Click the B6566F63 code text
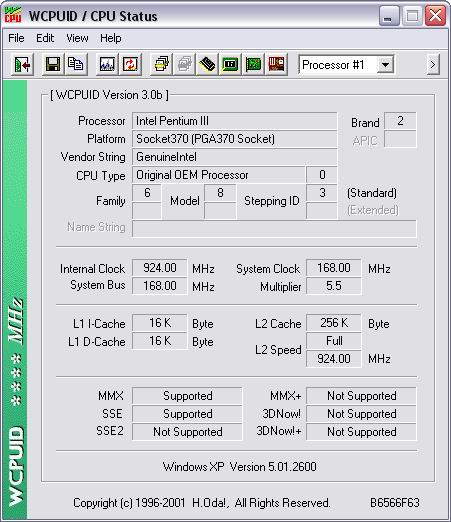The width and height of the screenshot is (451, 522). pos(395,503)
